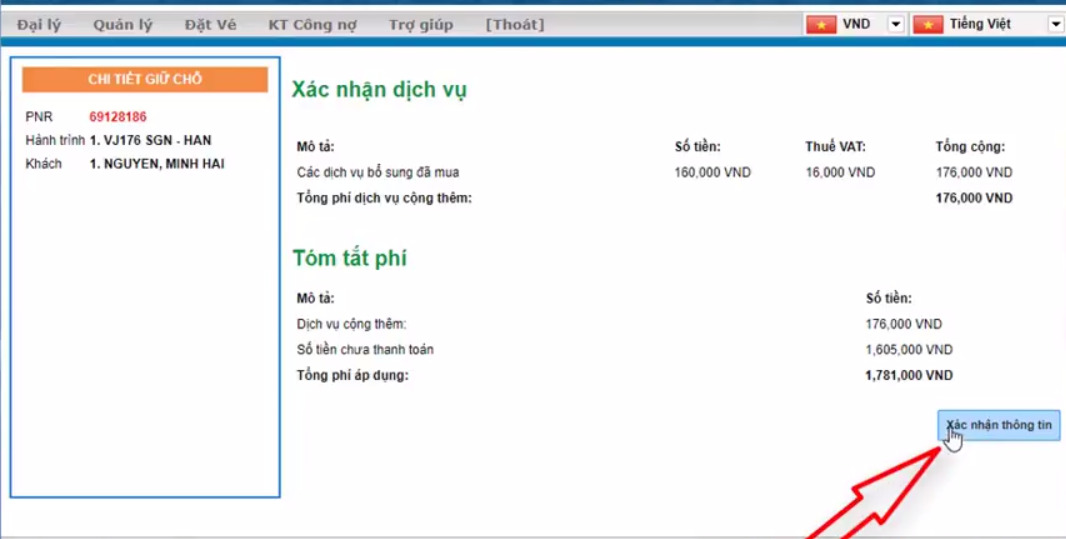1066x539 pixels.
Task: Click the Khách label
Action: (x=44, y=164)
